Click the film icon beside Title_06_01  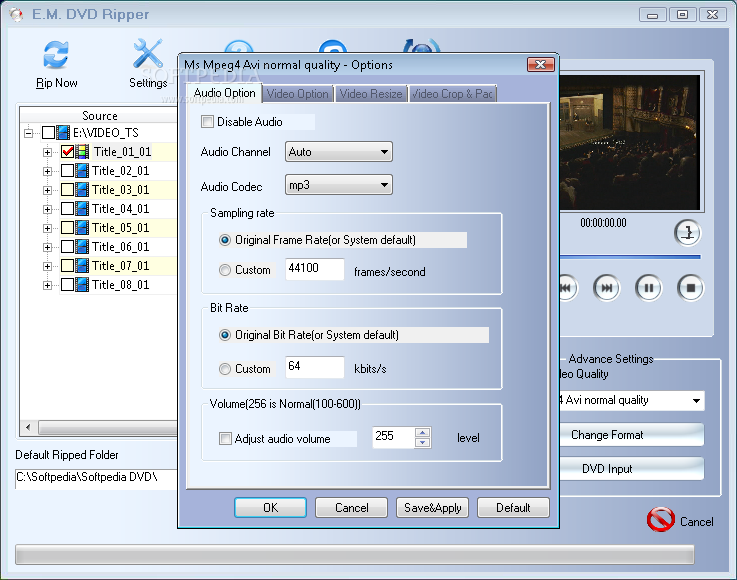click(x=82, y=247)
